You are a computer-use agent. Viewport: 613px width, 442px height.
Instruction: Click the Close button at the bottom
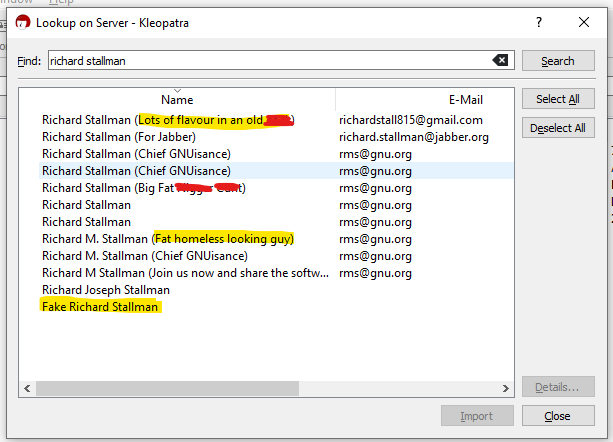(558, 416)
